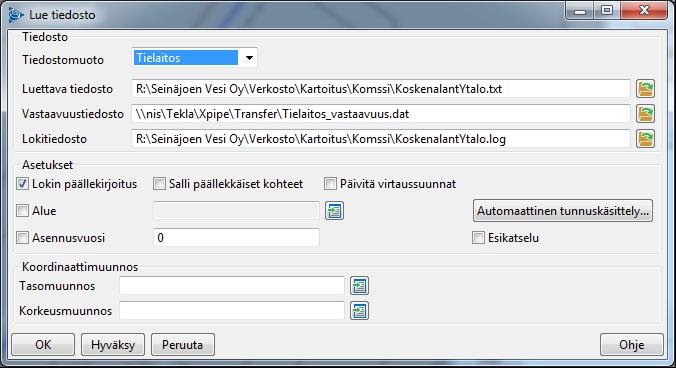Browse for the Lokitiedosto file

(x=645, y=139)
